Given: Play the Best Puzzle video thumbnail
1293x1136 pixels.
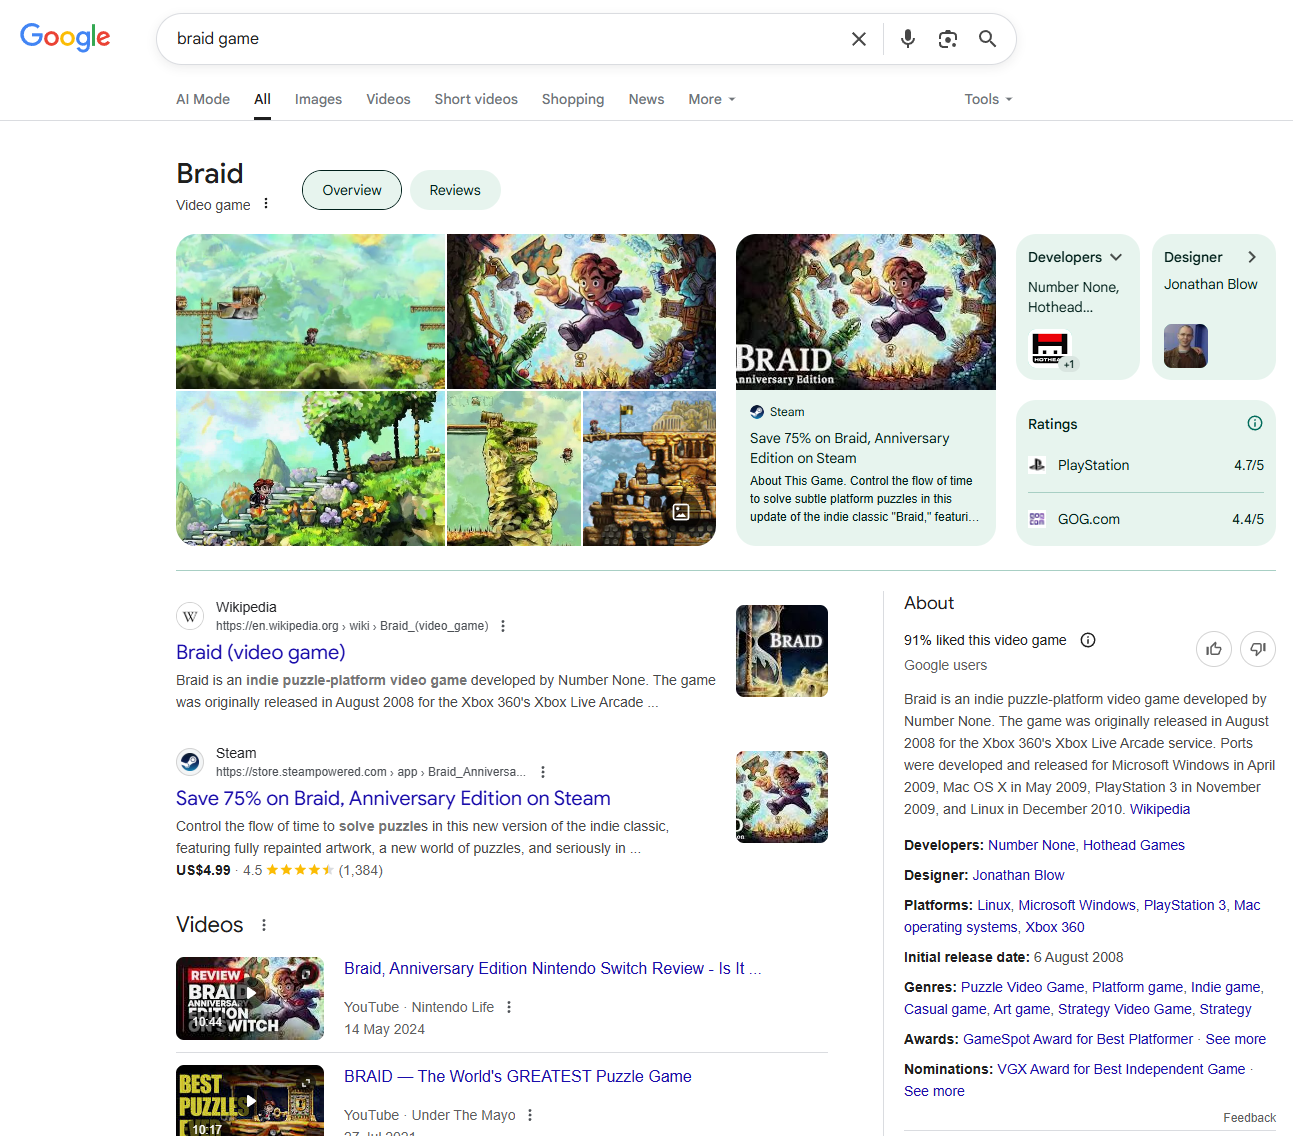Looking at the screenshot, I should point(250,1100).
